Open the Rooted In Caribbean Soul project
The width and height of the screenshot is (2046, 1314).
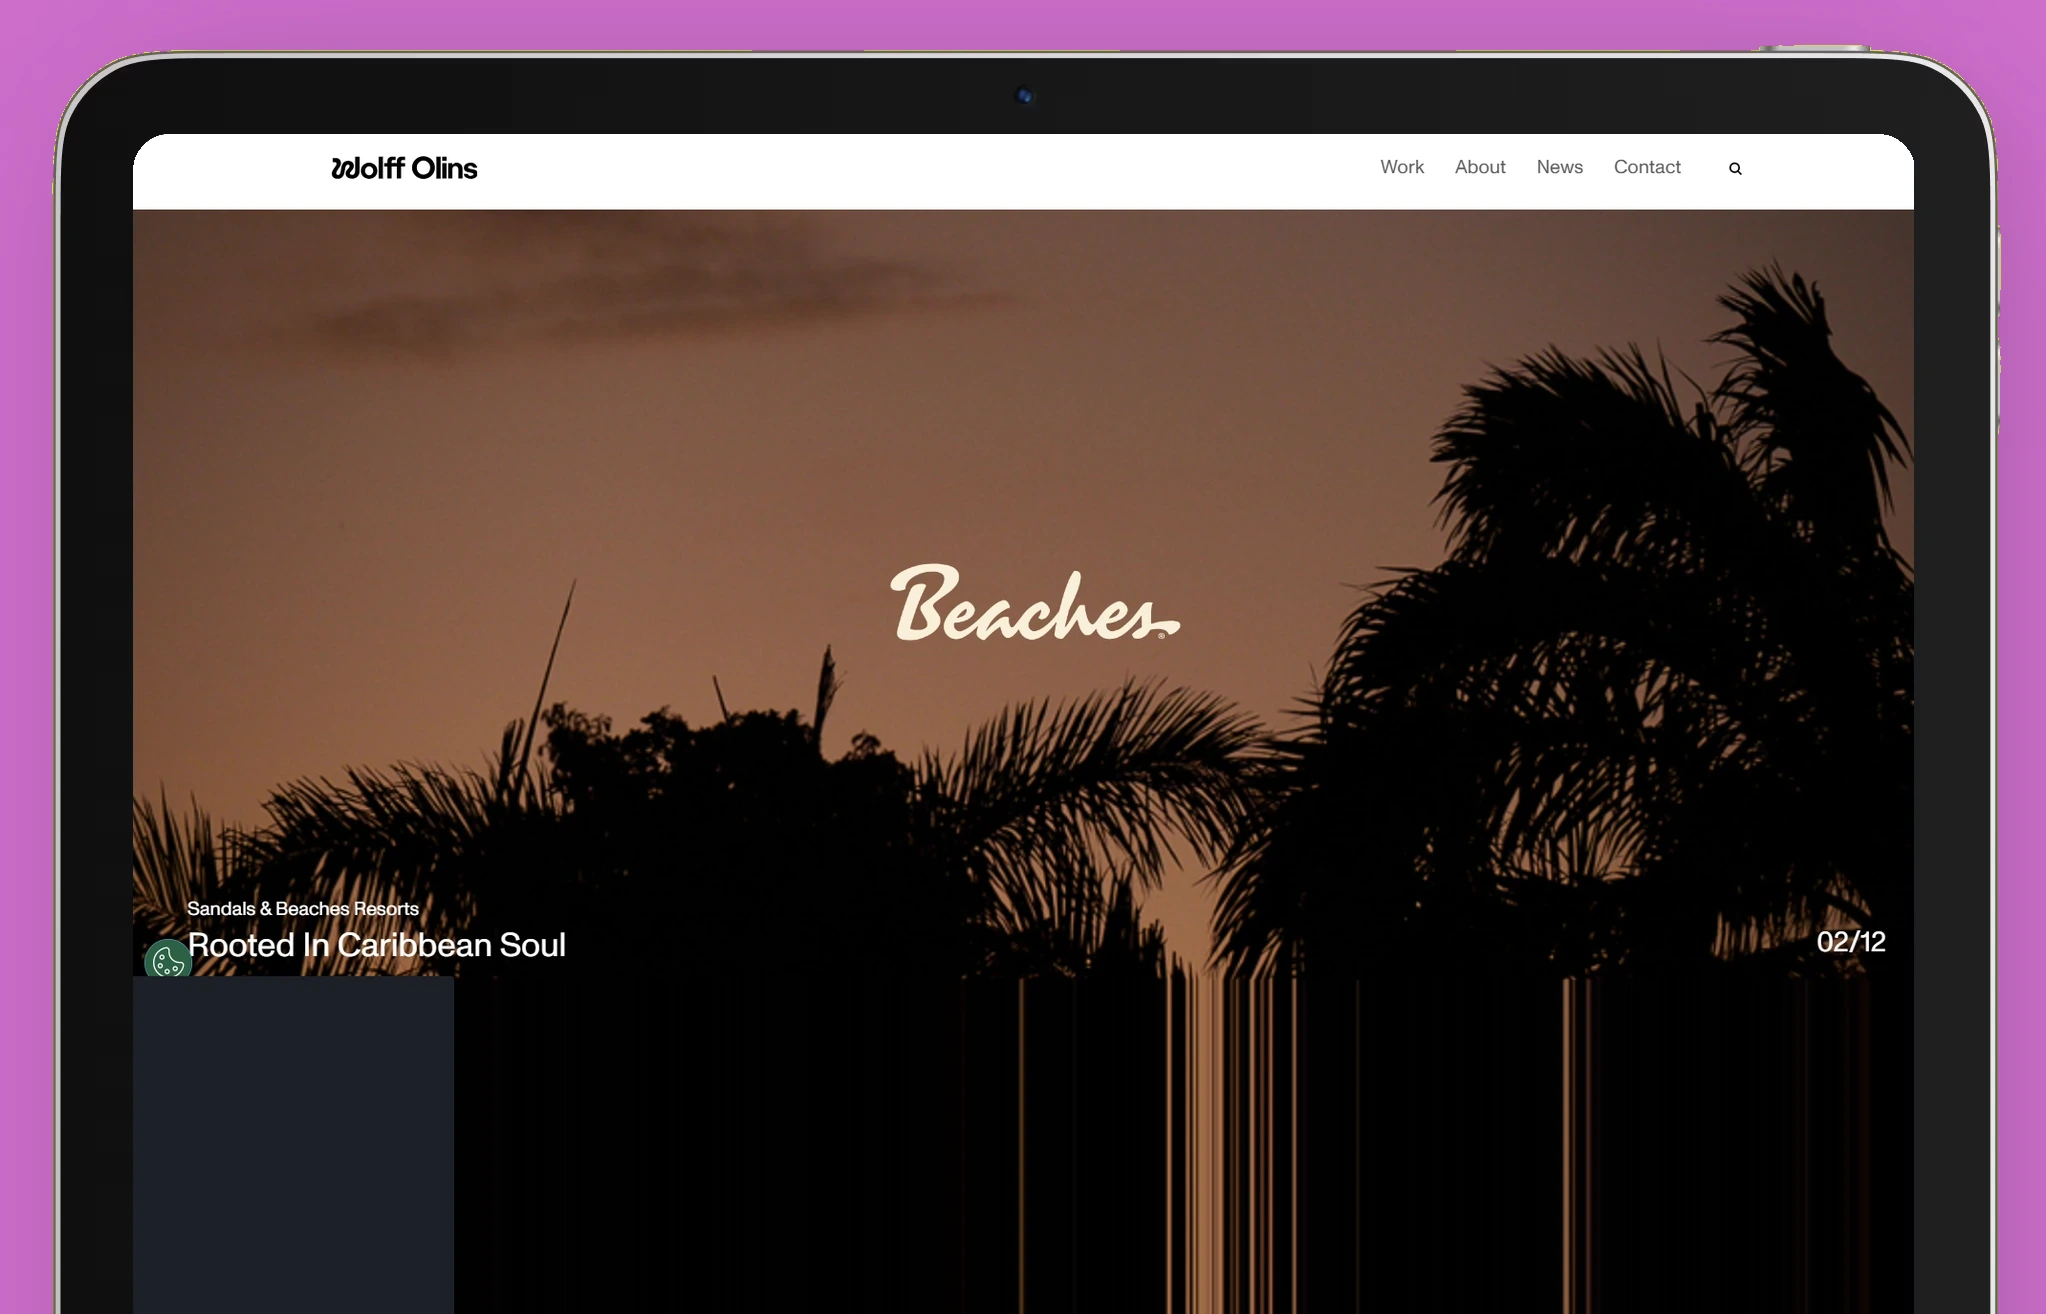click(x=377, y=945)
